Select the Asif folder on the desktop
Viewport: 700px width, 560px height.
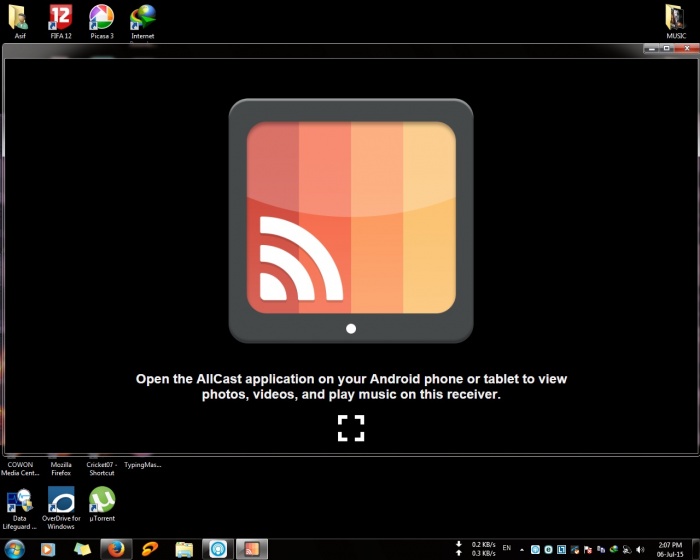[20, 21]
